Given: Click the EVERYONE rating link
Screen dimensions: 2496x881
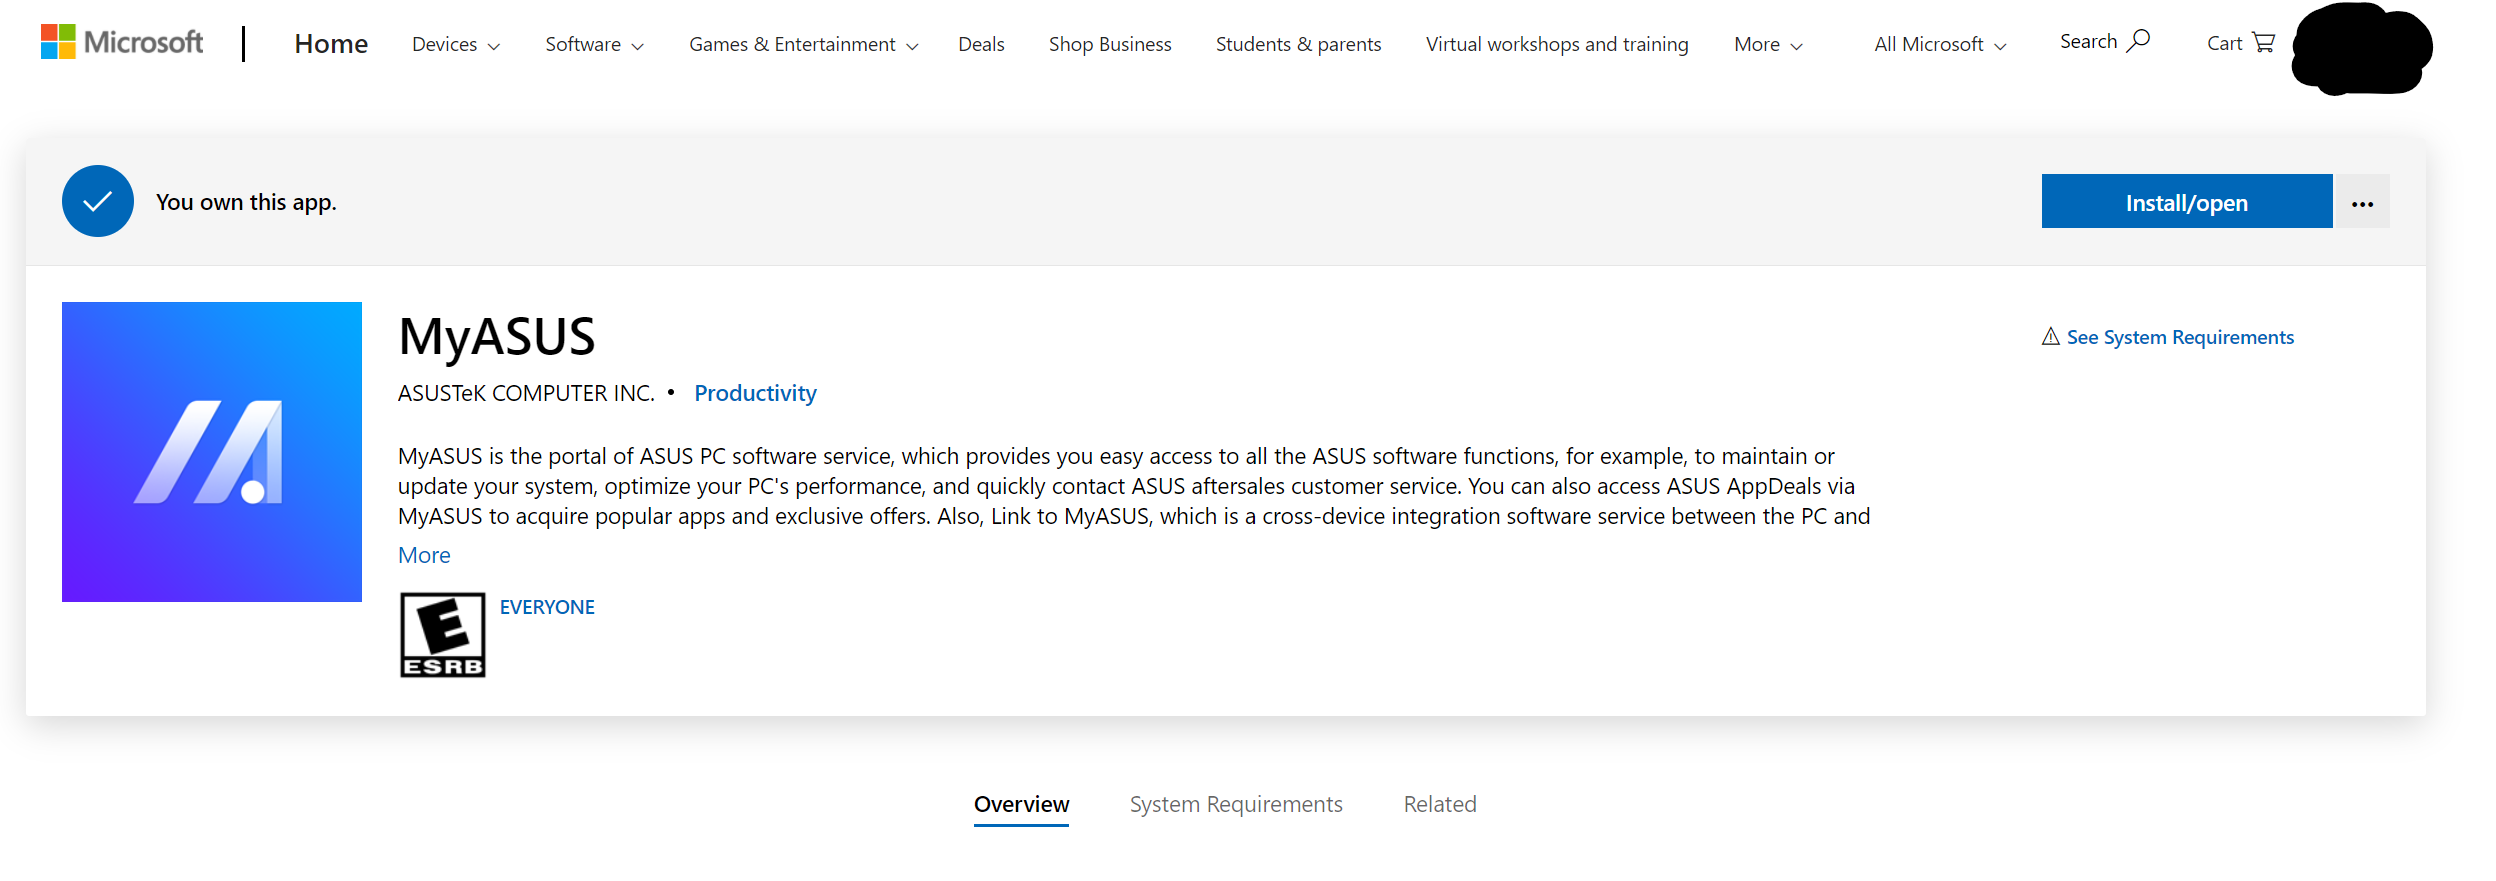Looking at the screenshot, I should click(547, 607).
